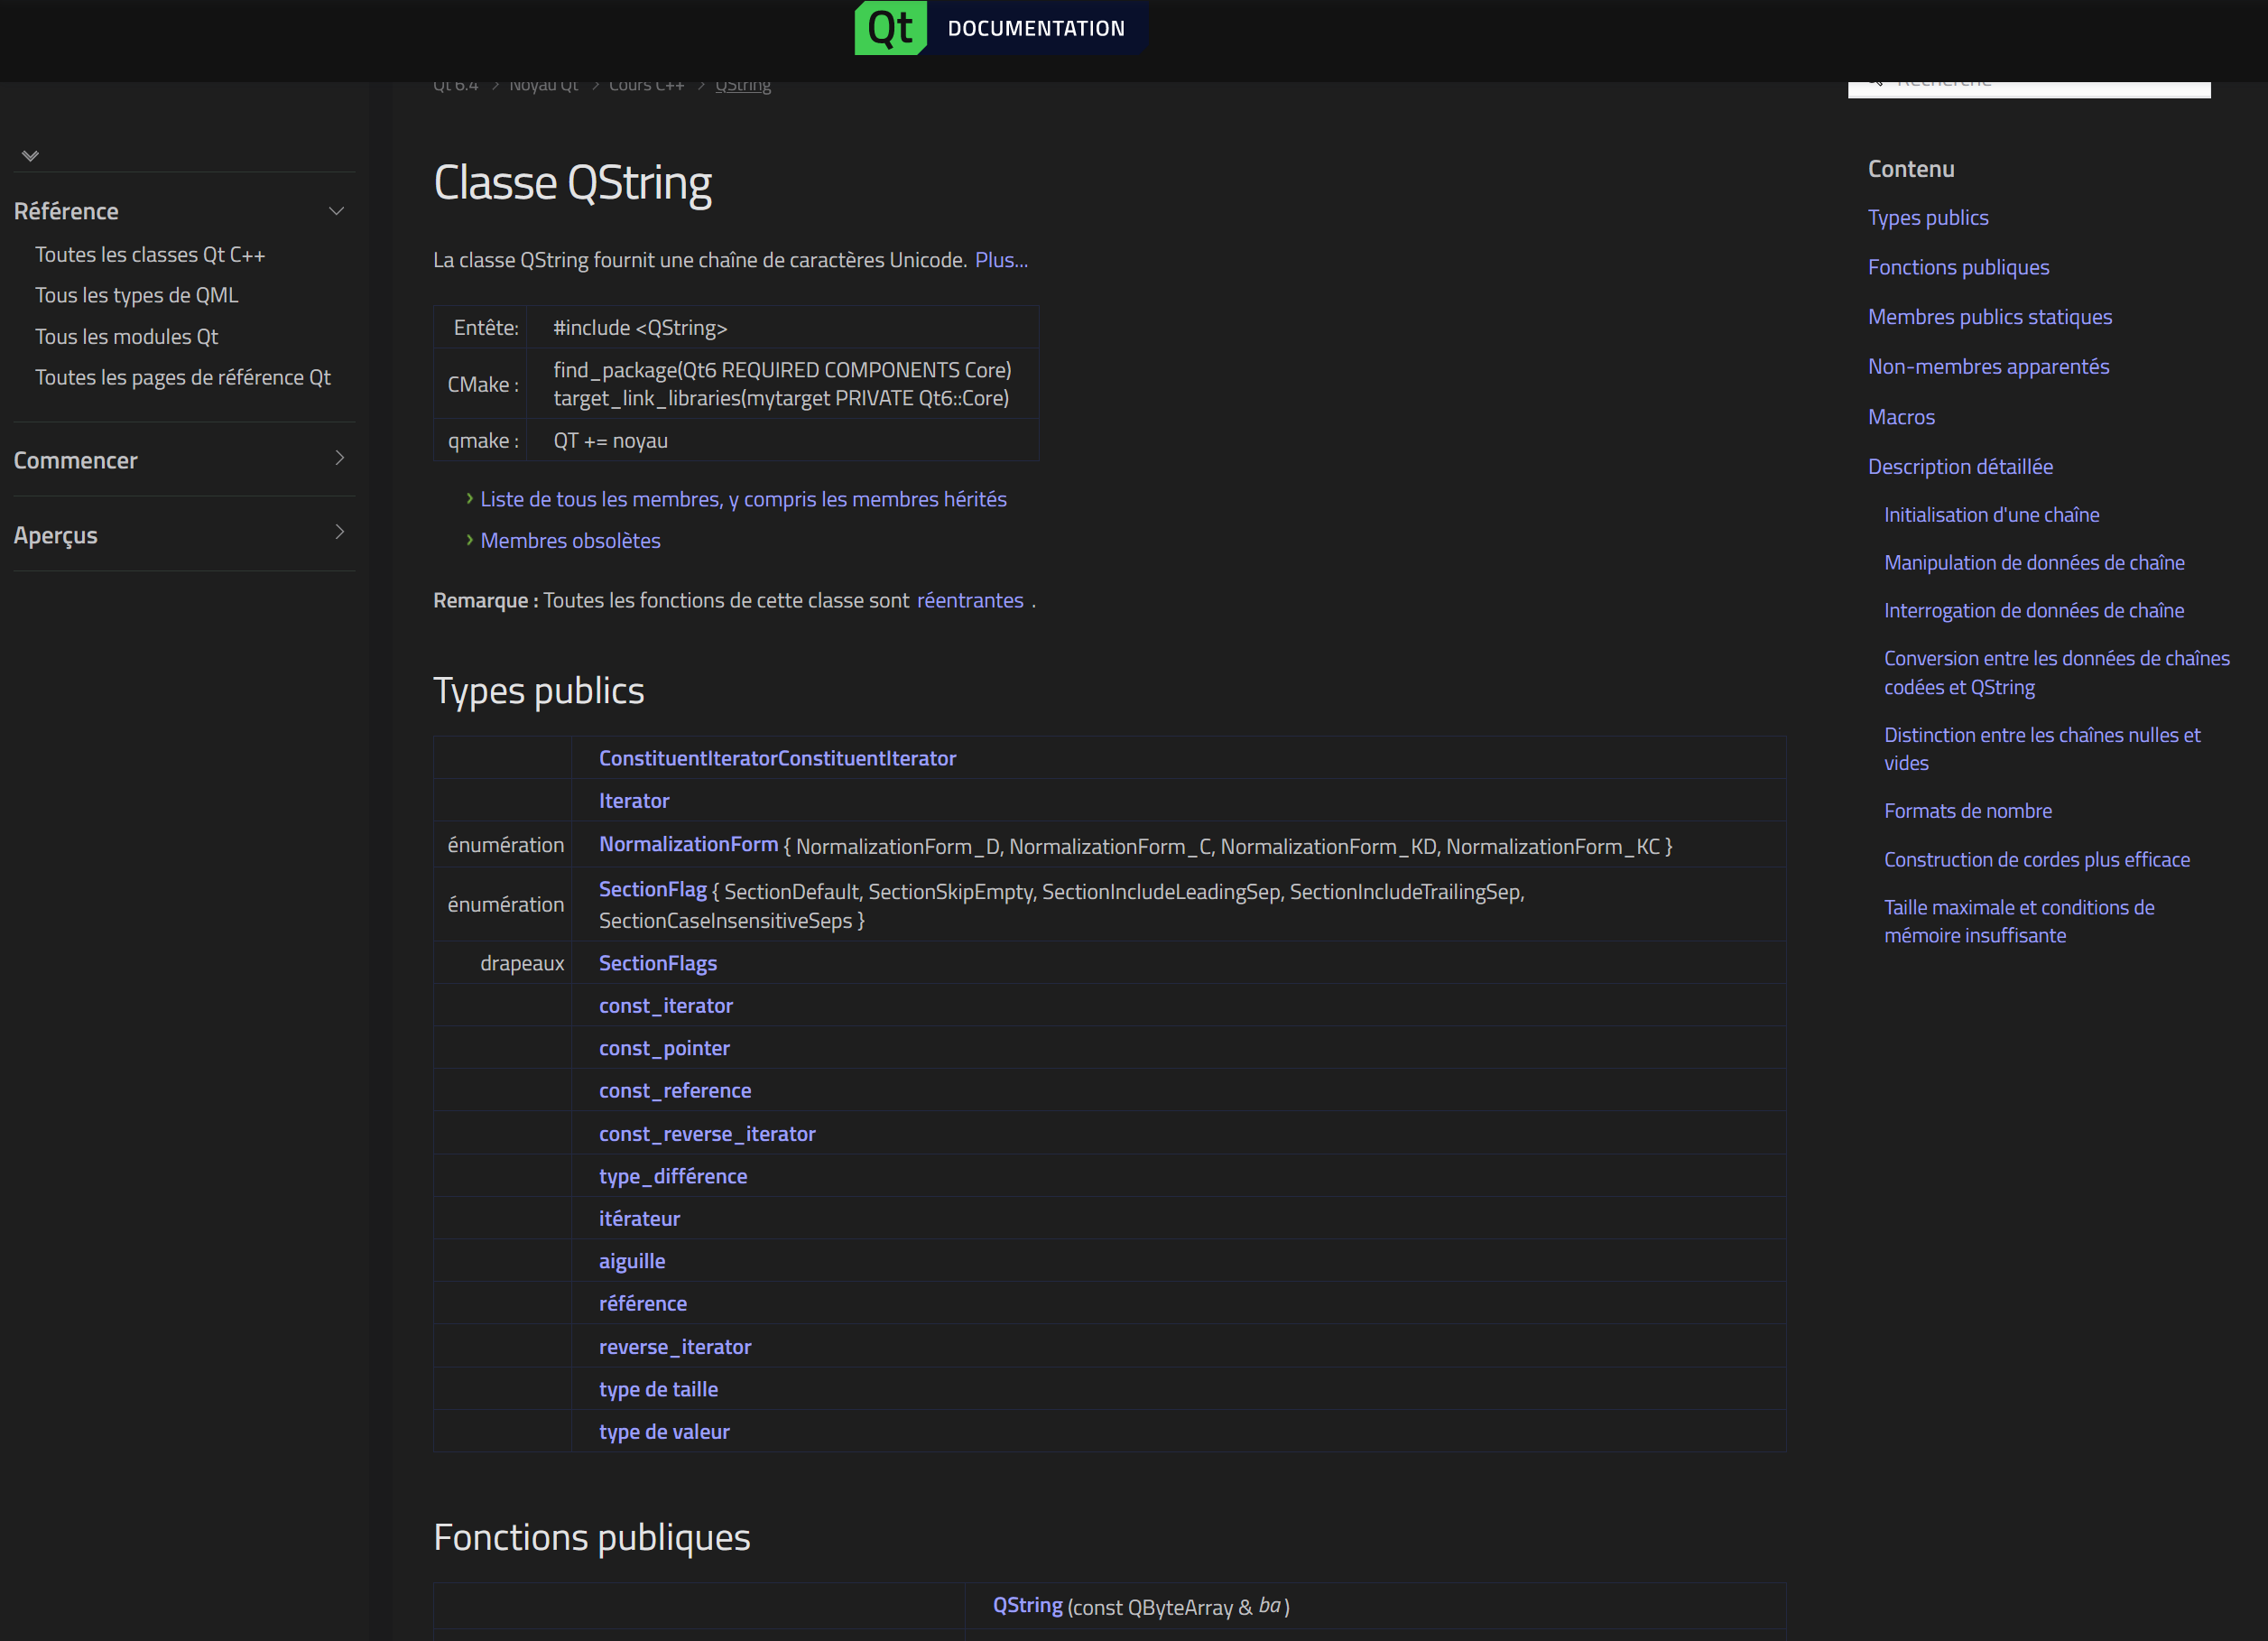Click arrow bullet before Membres obsolètes
Viewport: 2268px width, 1641px height.
(x=469, y=540)
